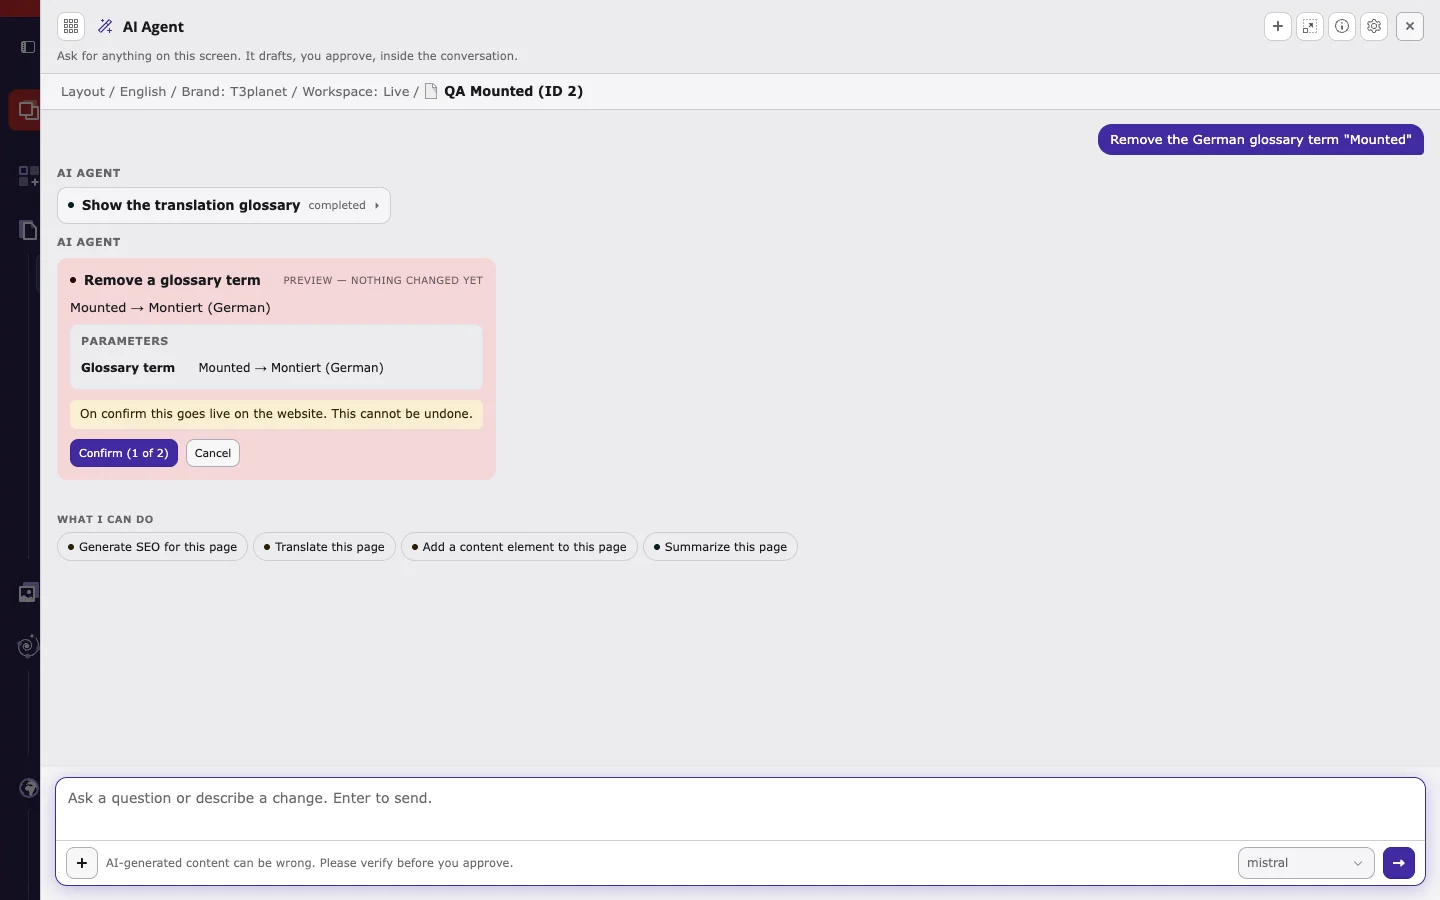Click the AI Agent panel title
This screenshot has width=1440, height=900.
click(153, 27)
